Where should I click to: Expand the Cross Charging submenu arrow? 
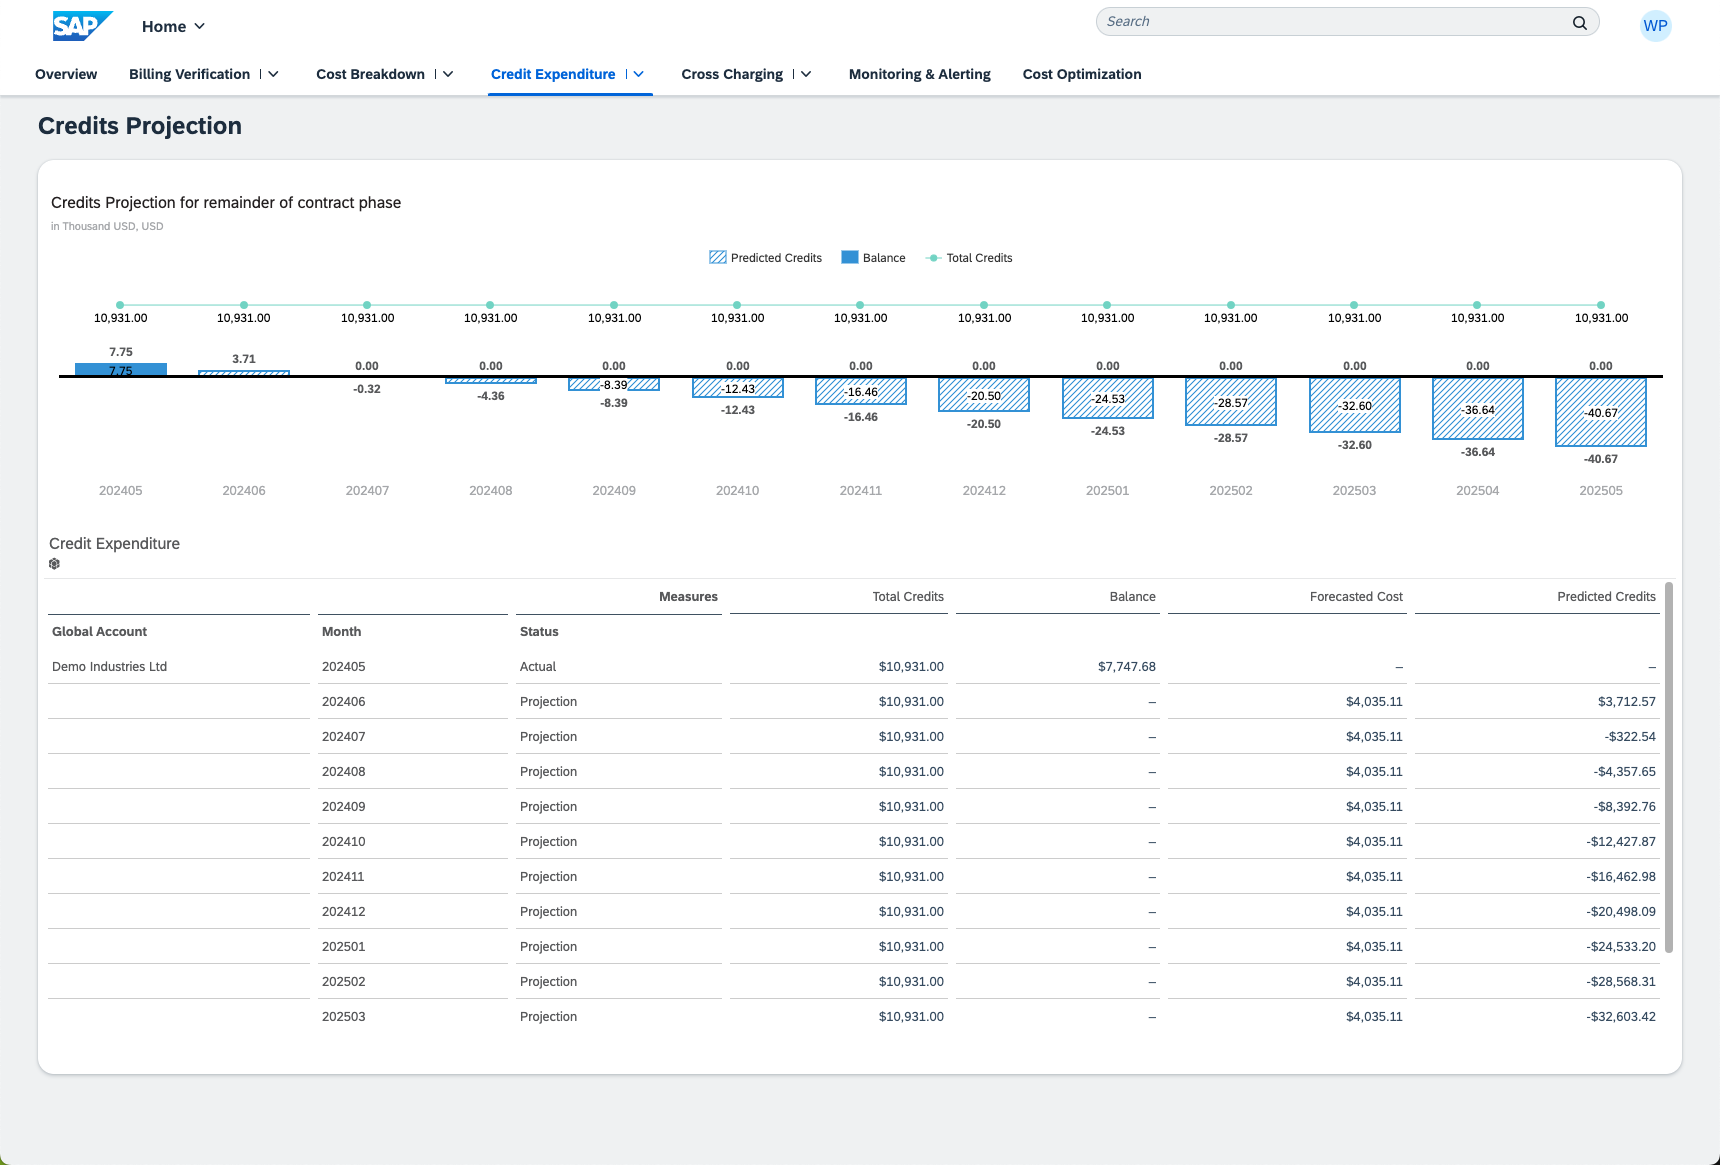[806, 74]
